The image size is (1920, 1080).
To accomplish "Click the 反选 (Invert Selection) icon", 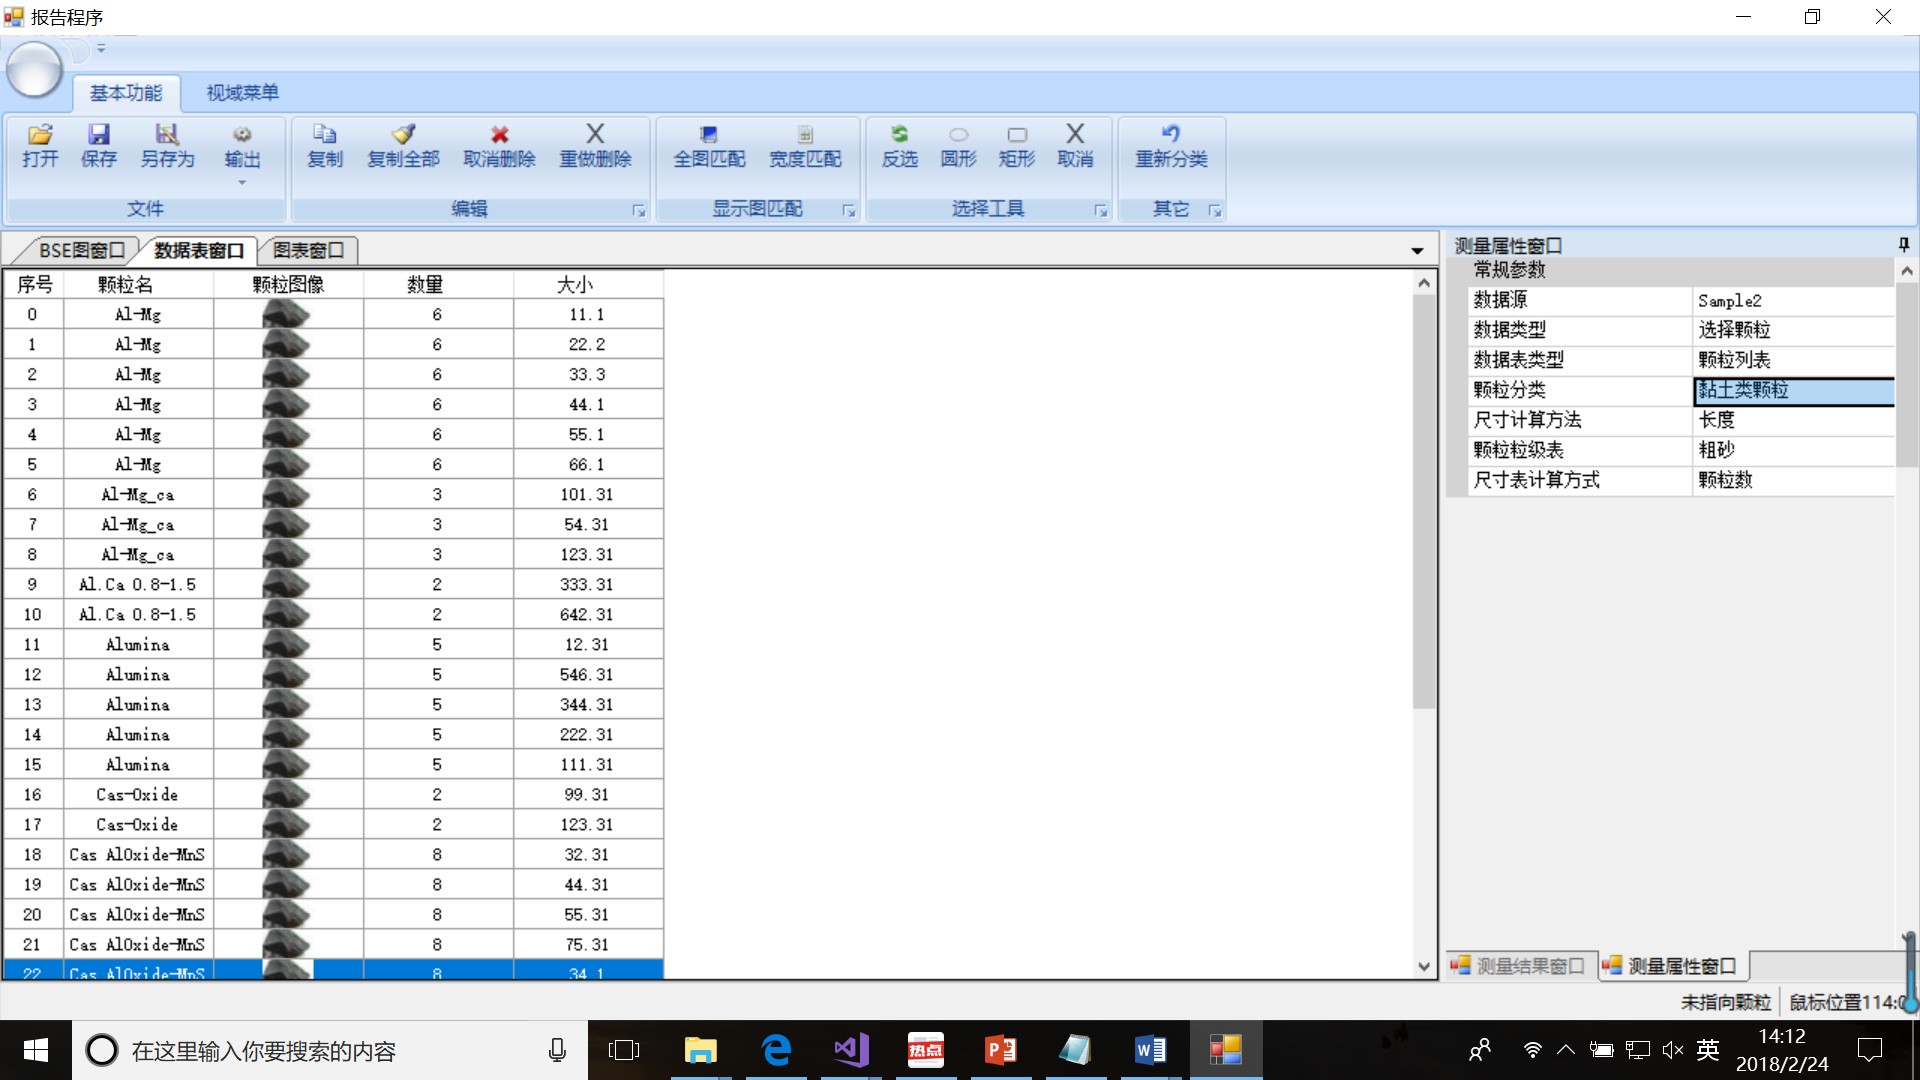I will [x=899, y=135].
